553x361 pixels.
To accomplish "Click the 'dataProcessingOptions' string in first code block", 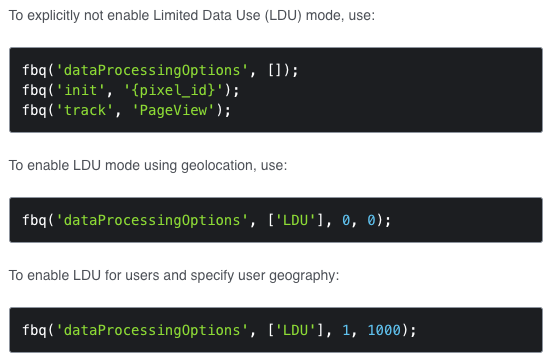I will 152,71.
